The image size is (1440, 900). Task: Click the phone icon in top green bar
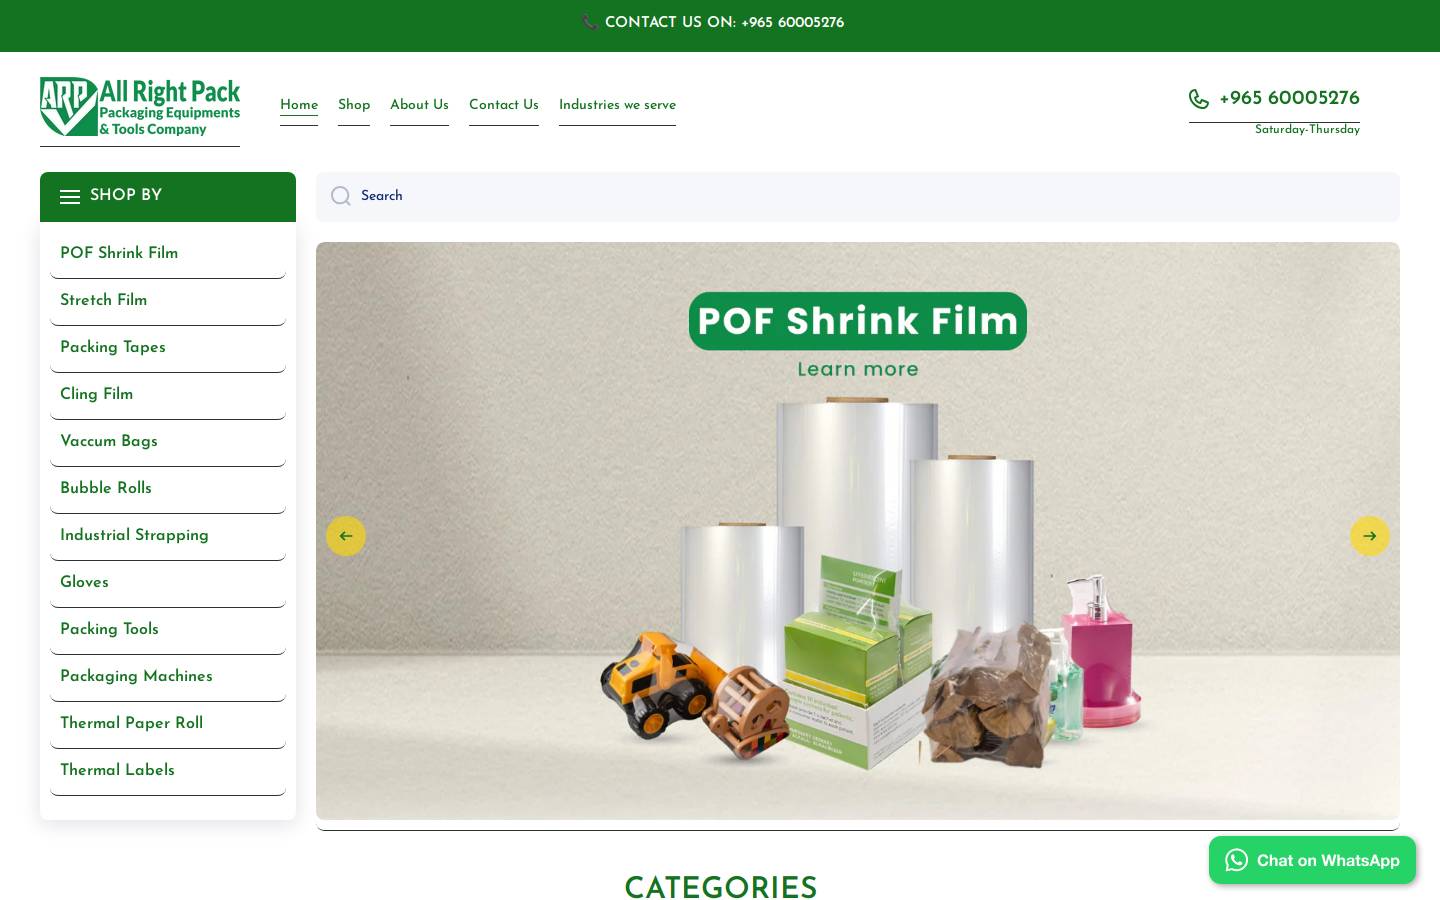pyautogui.click(x=590, y=22)
